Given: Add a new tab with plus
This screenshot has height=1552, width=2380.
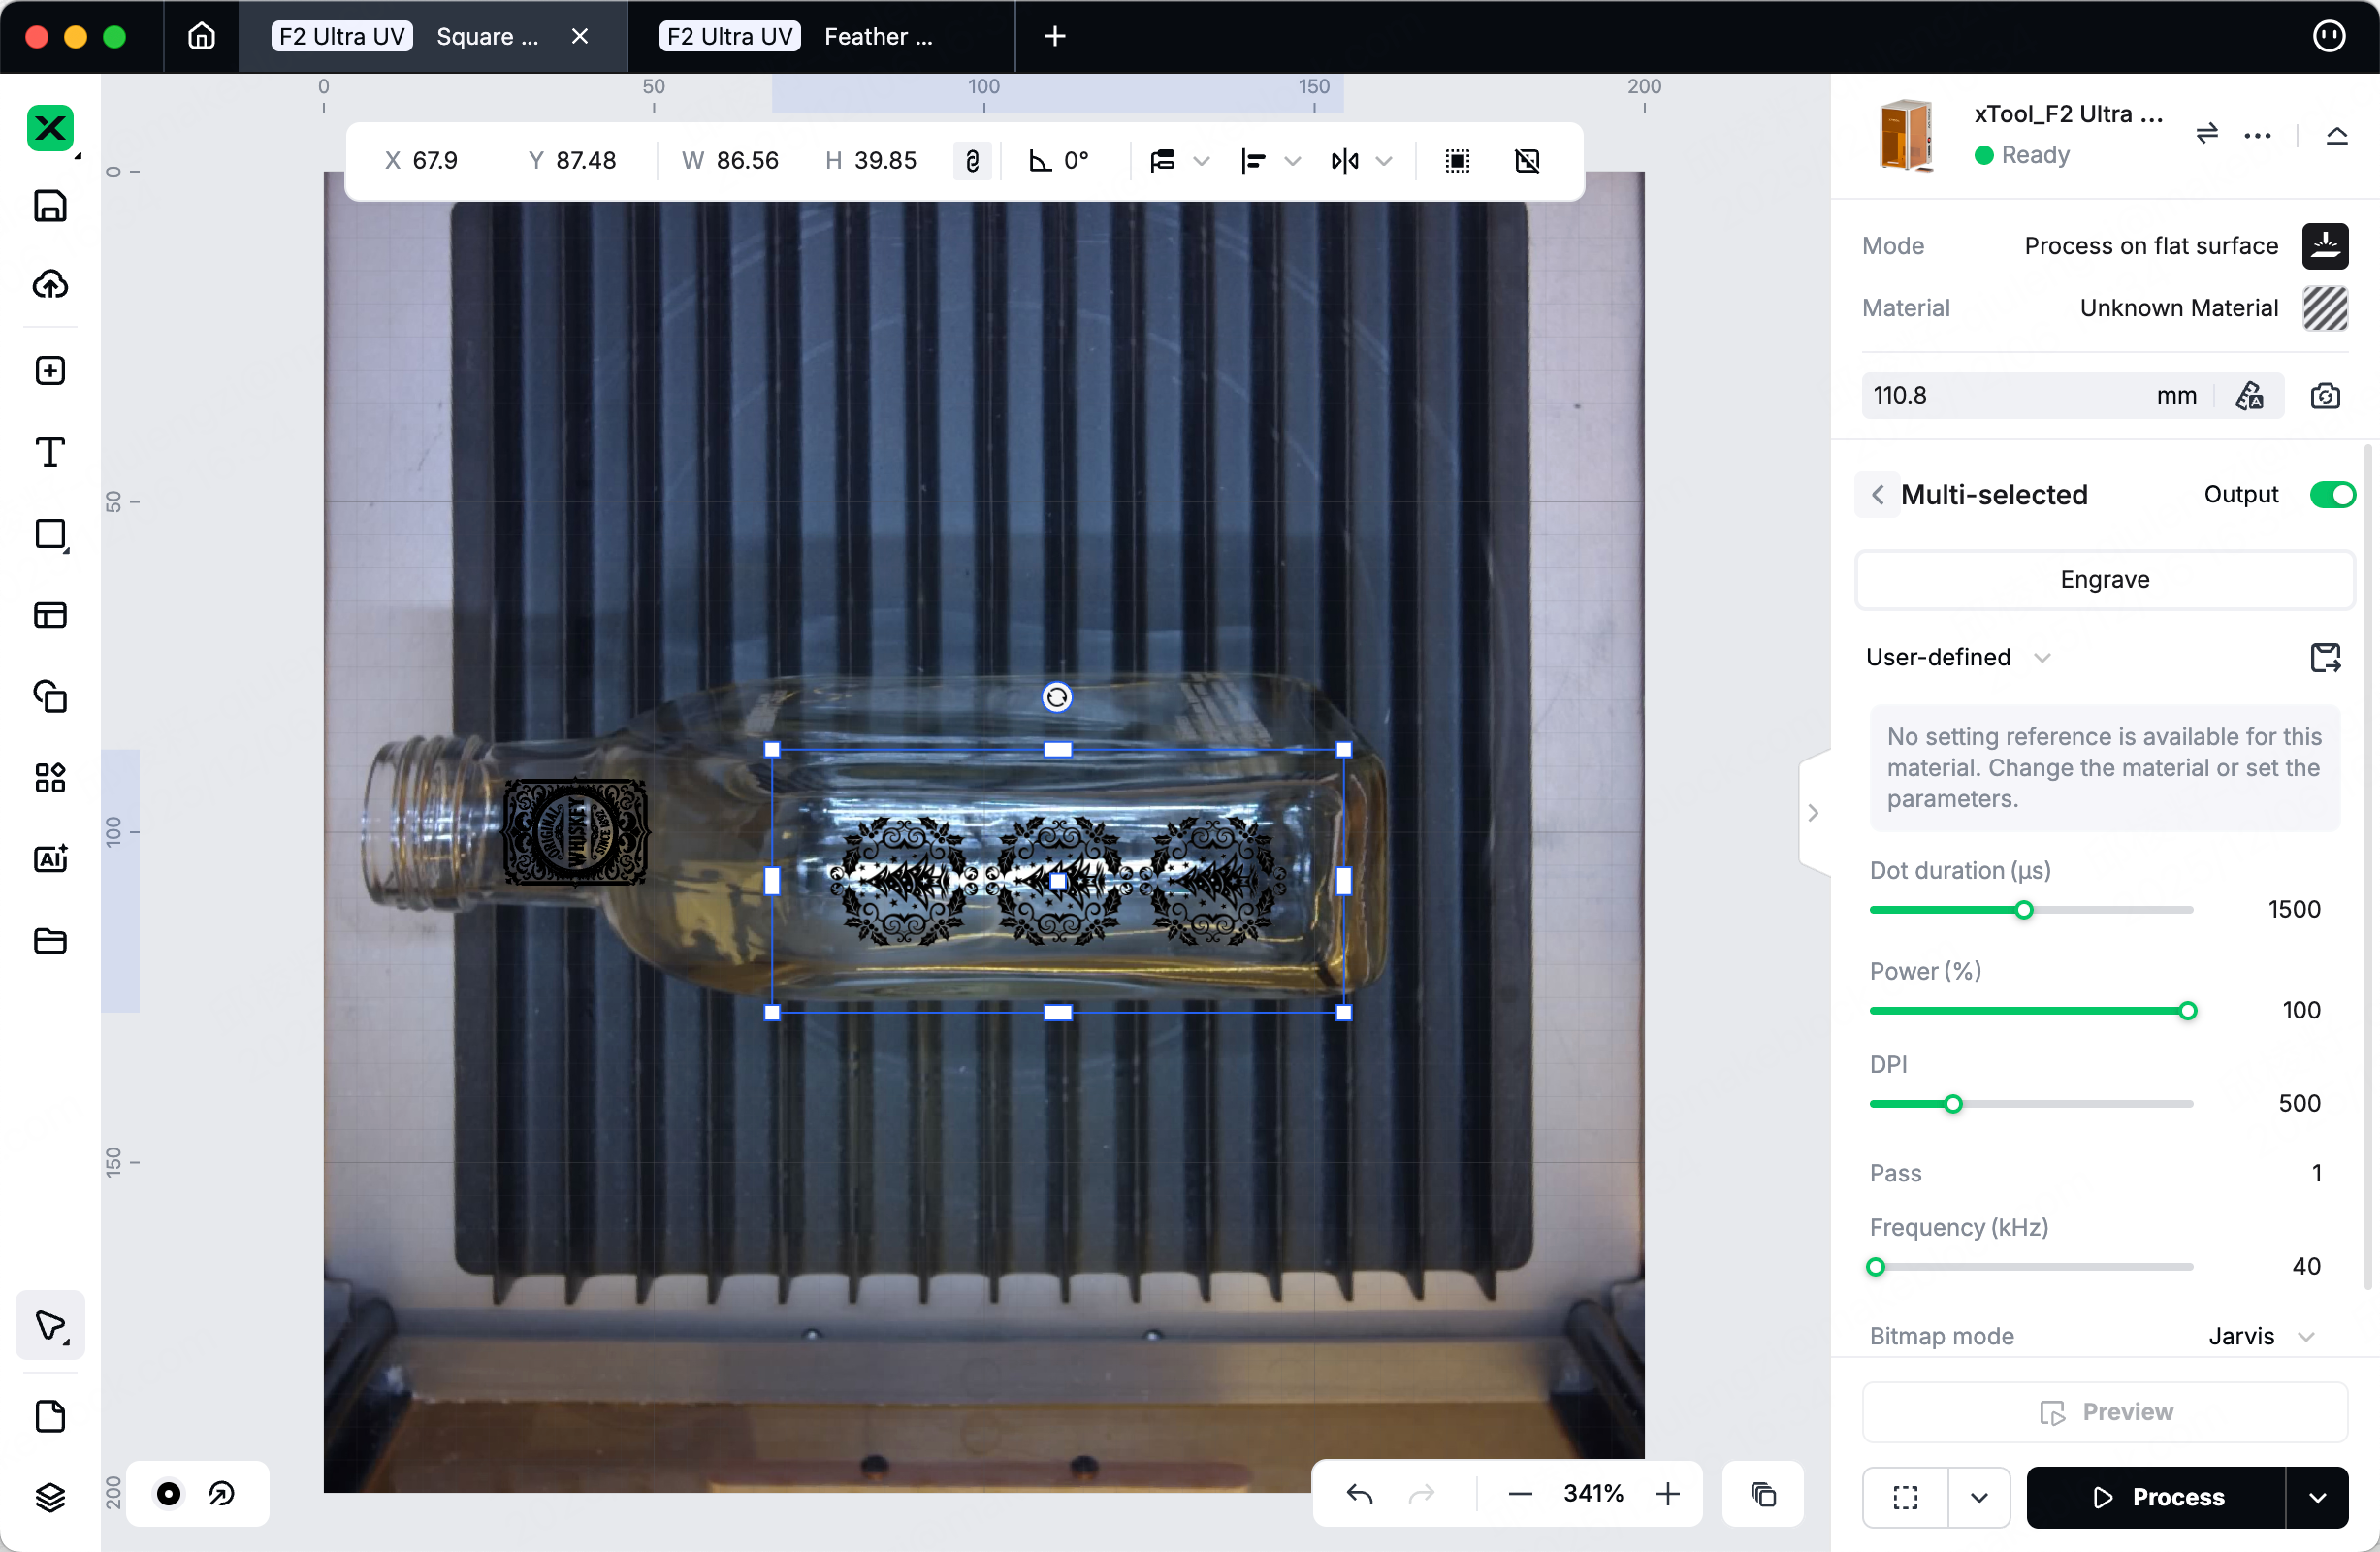Looking at the screenshot, I should pos(1054,37).
